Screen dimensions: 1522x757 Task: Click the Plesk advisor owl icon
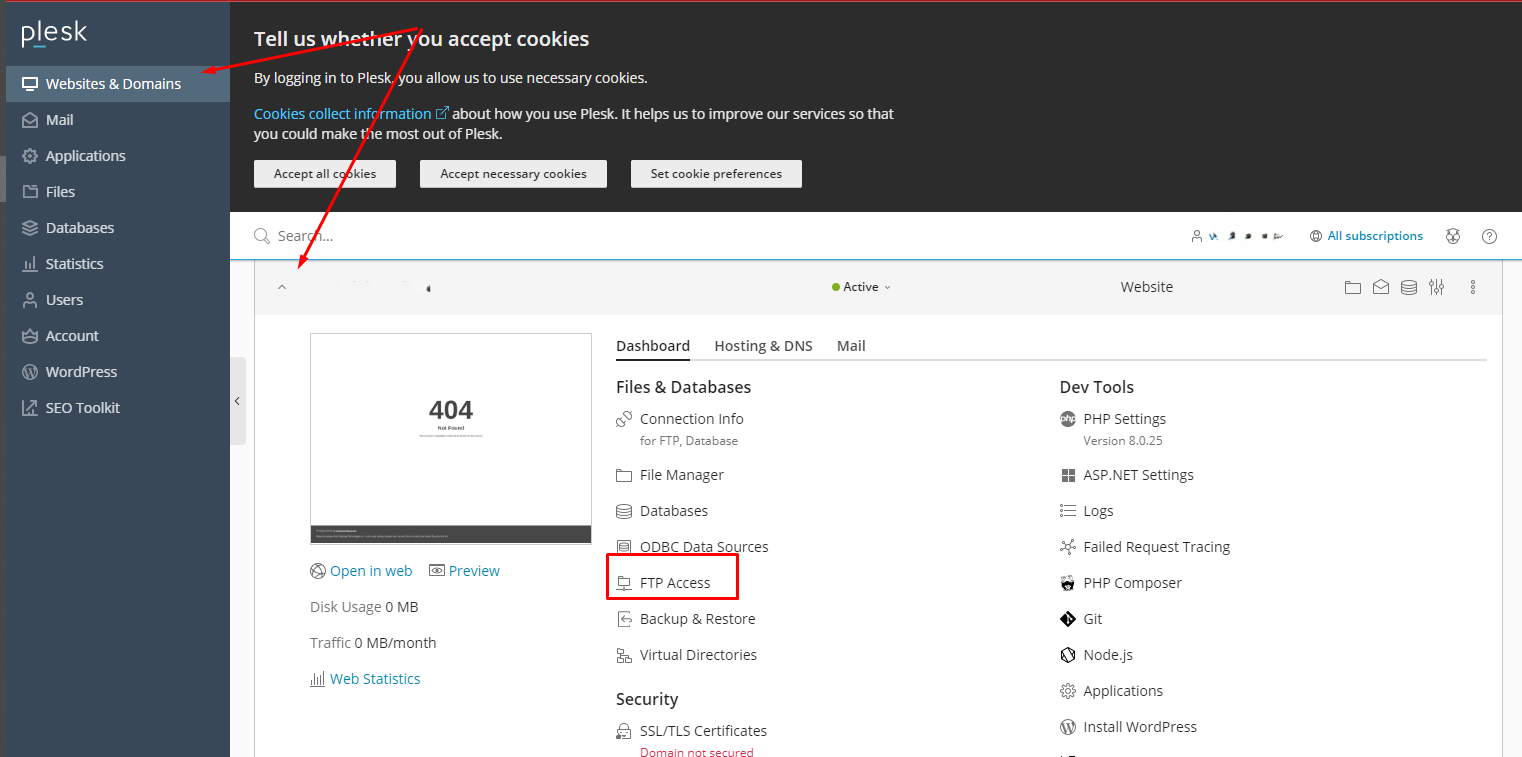[x=1453, y=236]
